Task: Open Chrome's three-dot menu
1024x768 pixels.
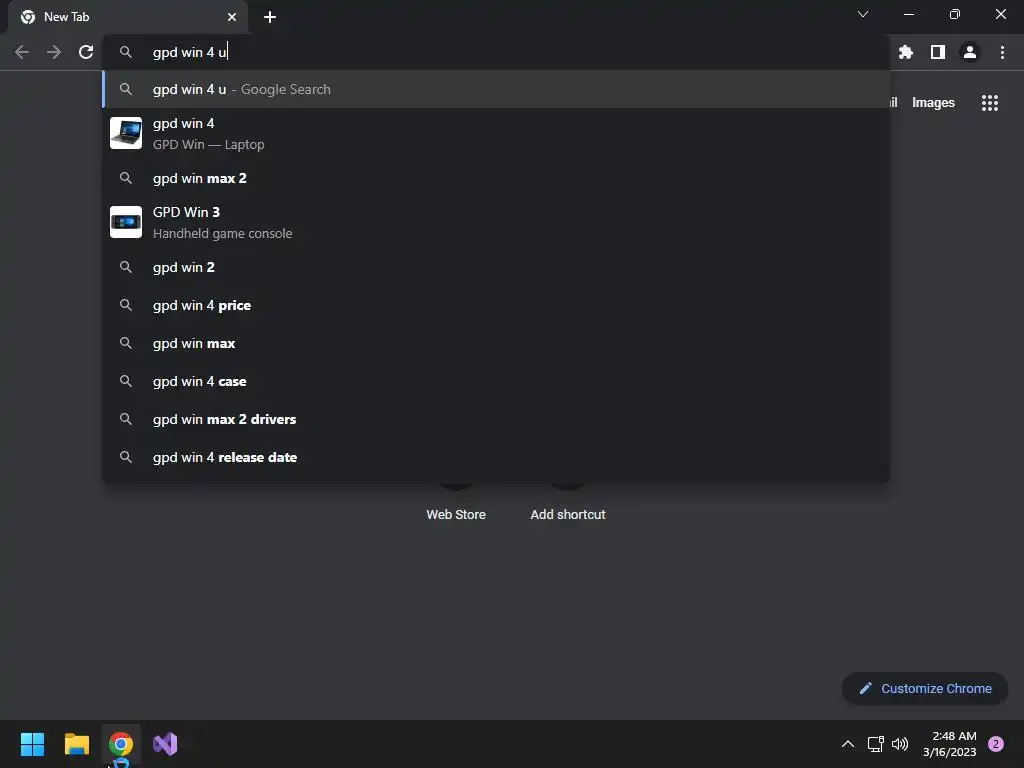Action: click(x=1002, y=52)
